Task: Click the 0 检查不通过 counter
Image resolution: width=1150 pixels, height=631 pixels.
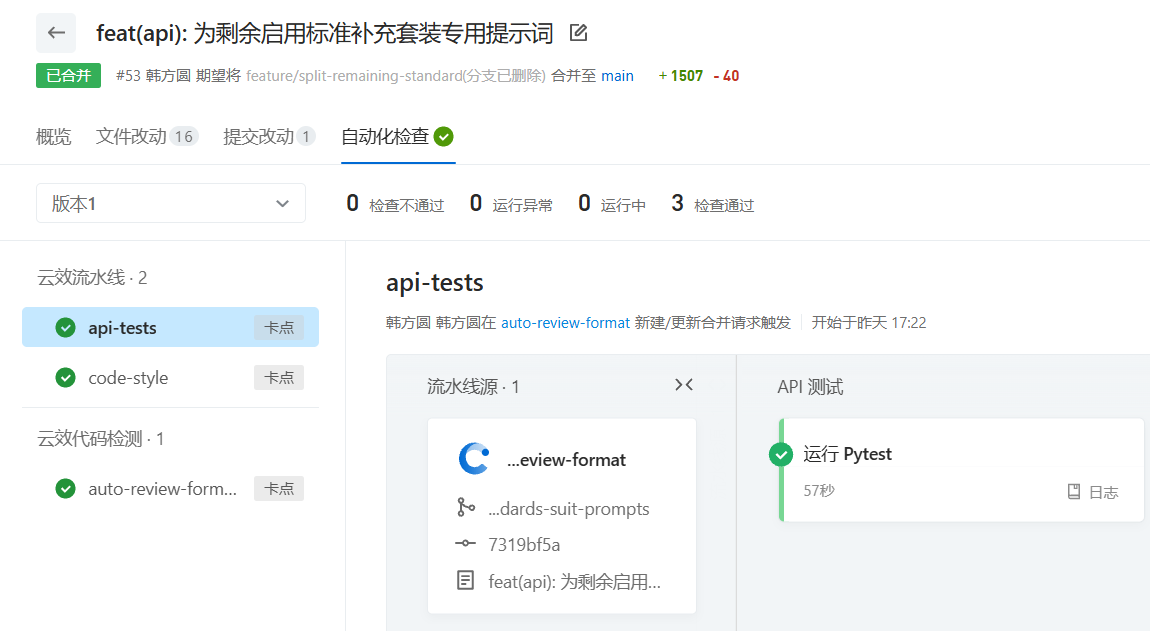Action: tap(395, 204)
